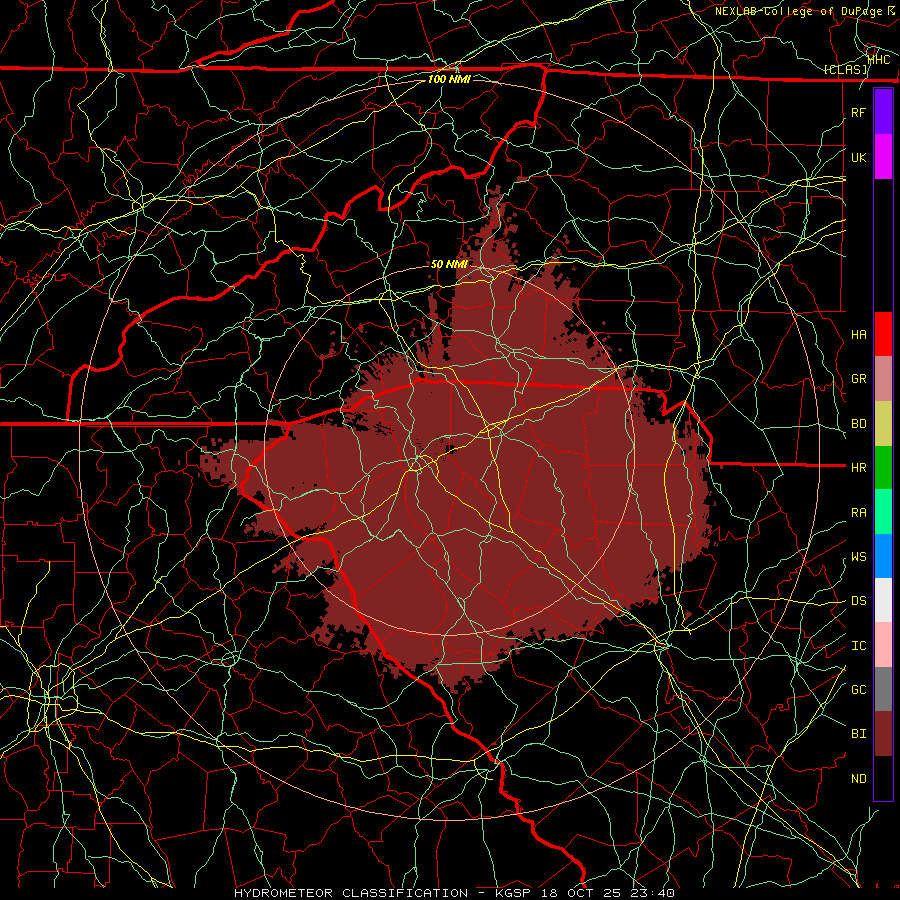This screenshot has height=900, width=900.
Task: Select the GR pink legend swatch
Action: click(883, 379)
